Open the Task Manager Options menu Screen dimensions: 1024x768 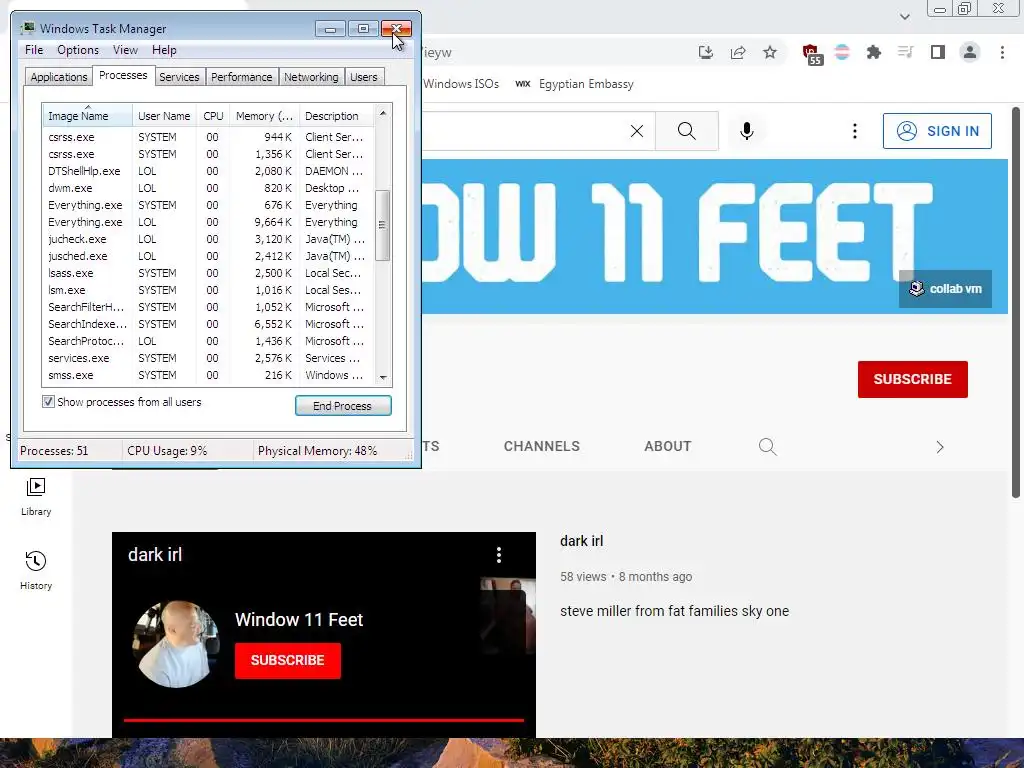(x=78, y=50)
